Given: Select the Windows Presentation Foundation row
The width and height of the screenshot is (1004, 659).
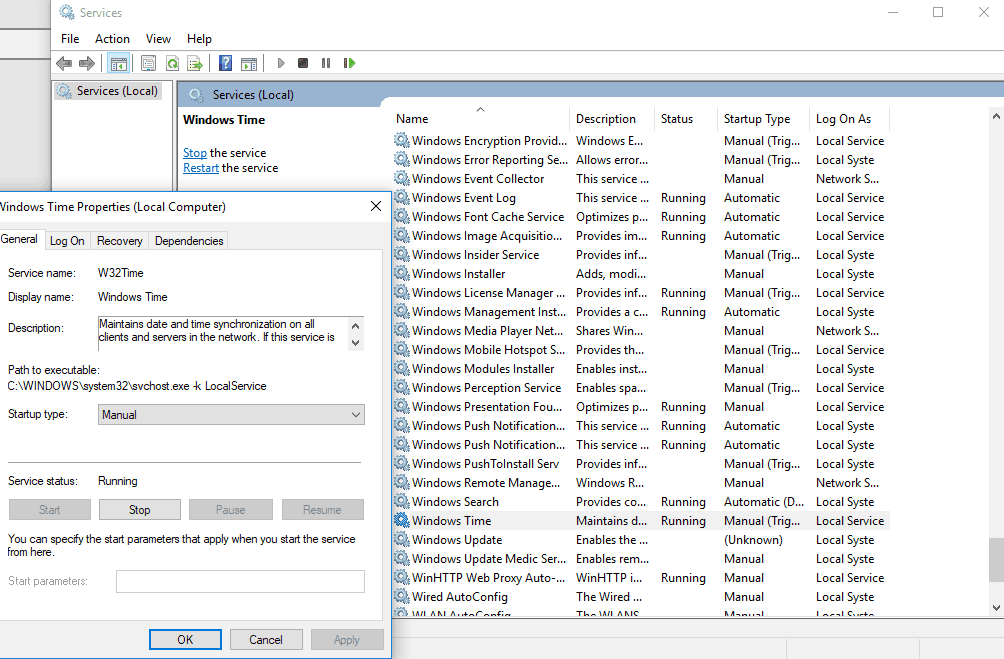Looking at the screenshot, I should pyautogui.click(x=640, y=407).
